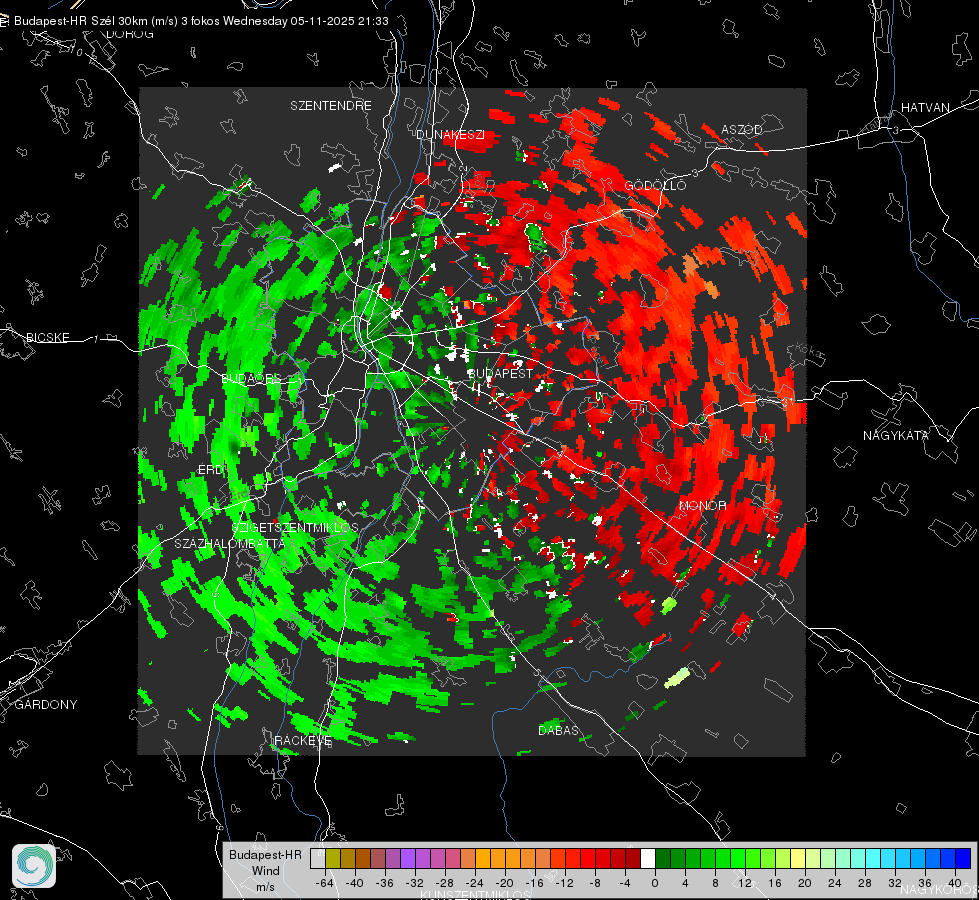The image size is (979, 900).
Task: Click the m/s unit label in legend
Action: 265,886
